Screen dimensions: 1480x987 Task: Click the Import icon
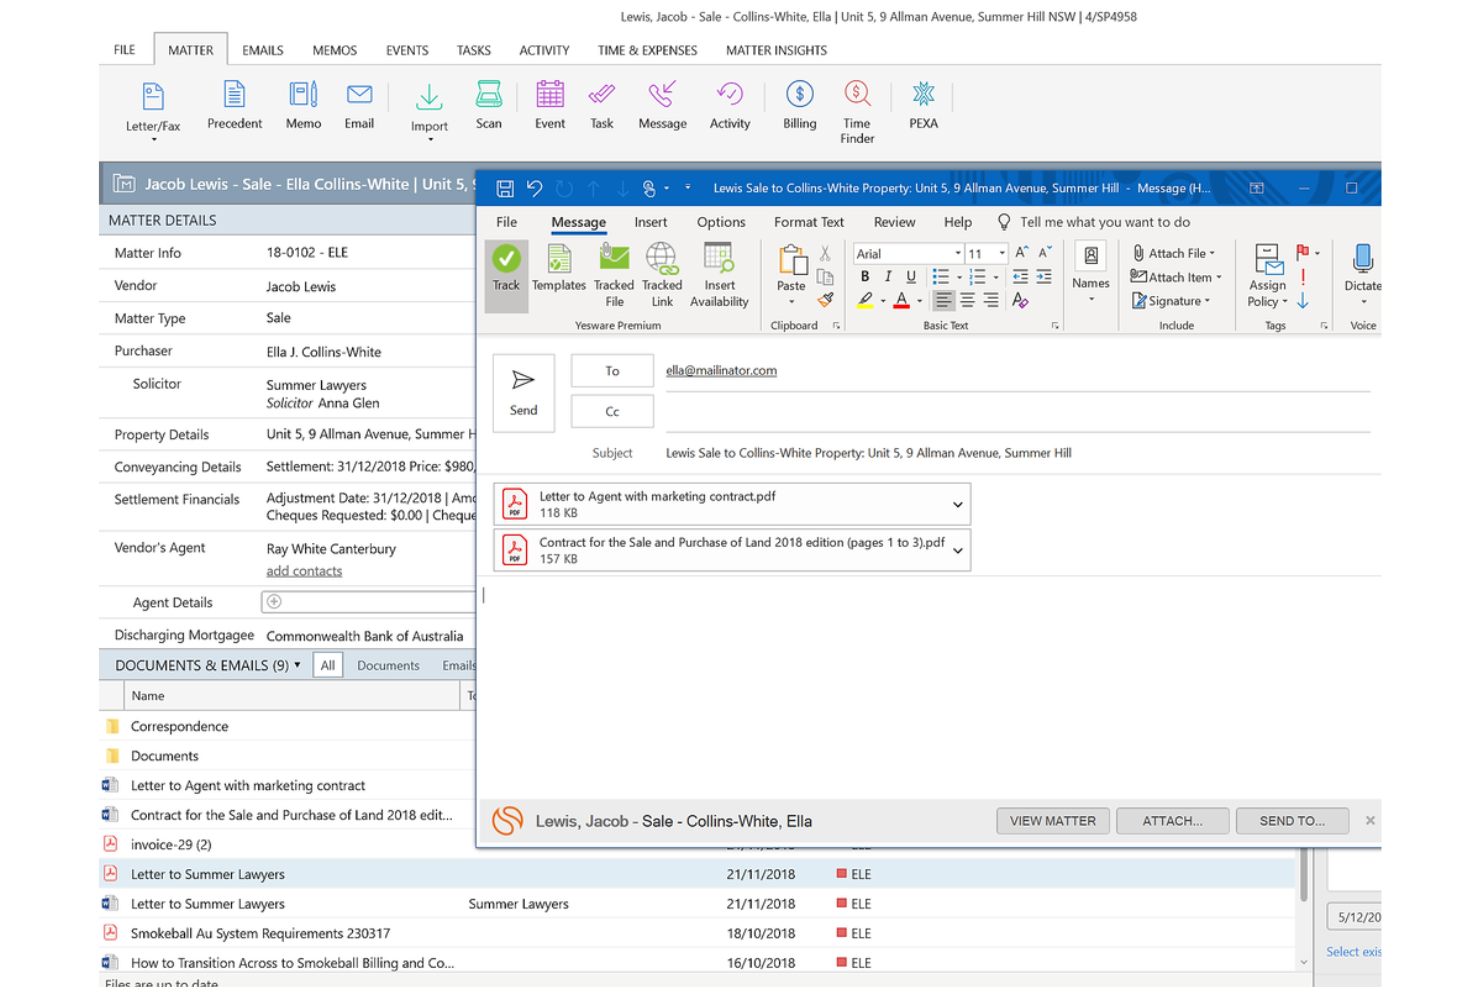pyautogui.click(x=429, y=109)
